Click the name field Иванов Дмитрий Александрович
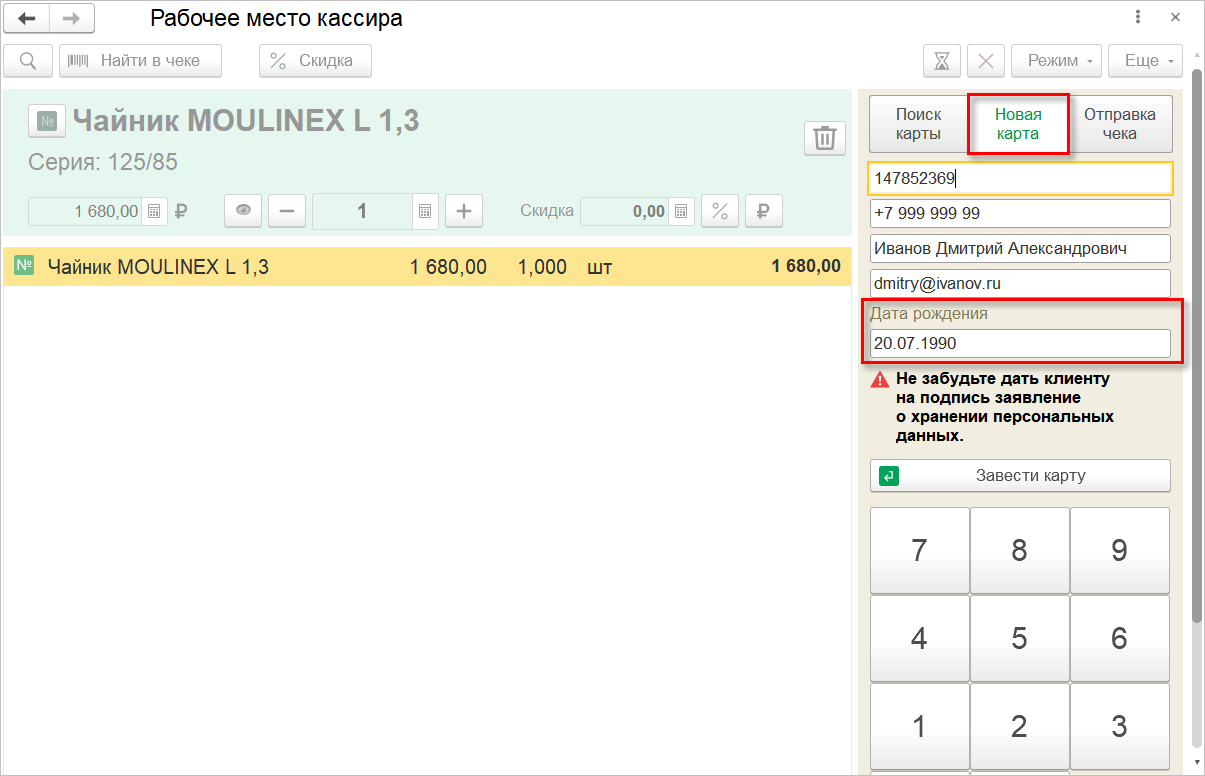This screenshot has width=1205, height=776. click(x=1020, y=248)
